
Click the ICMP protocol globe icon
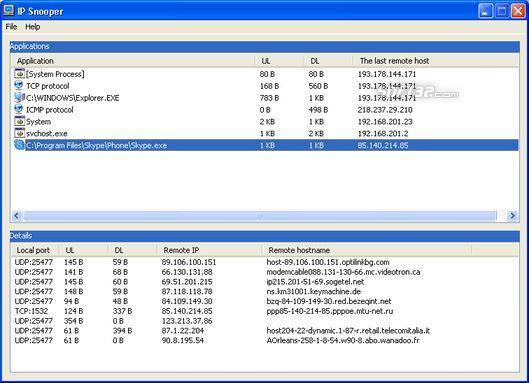point(19,109)
